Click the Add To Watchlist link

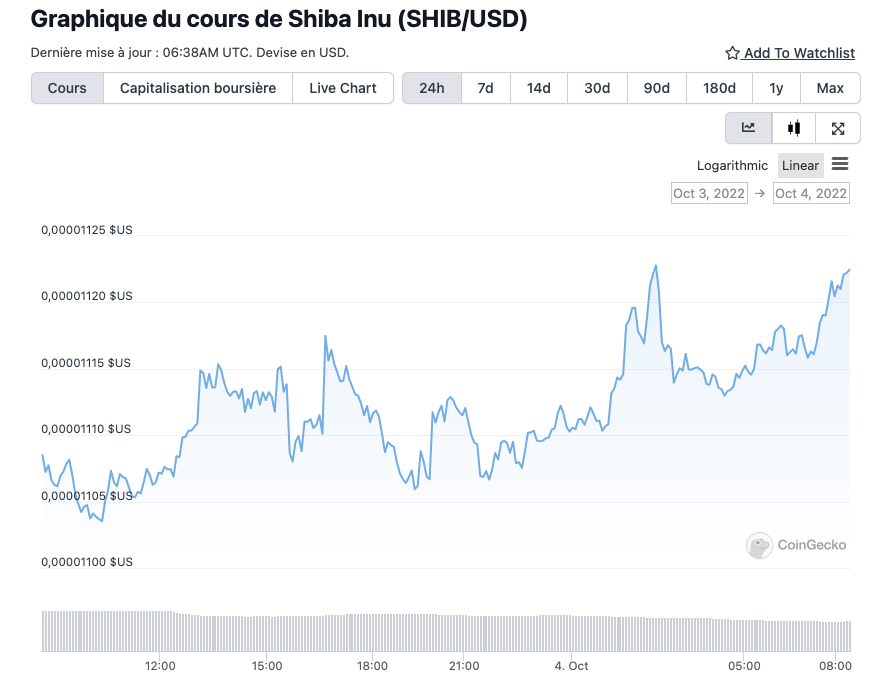[x=799, y=53]
